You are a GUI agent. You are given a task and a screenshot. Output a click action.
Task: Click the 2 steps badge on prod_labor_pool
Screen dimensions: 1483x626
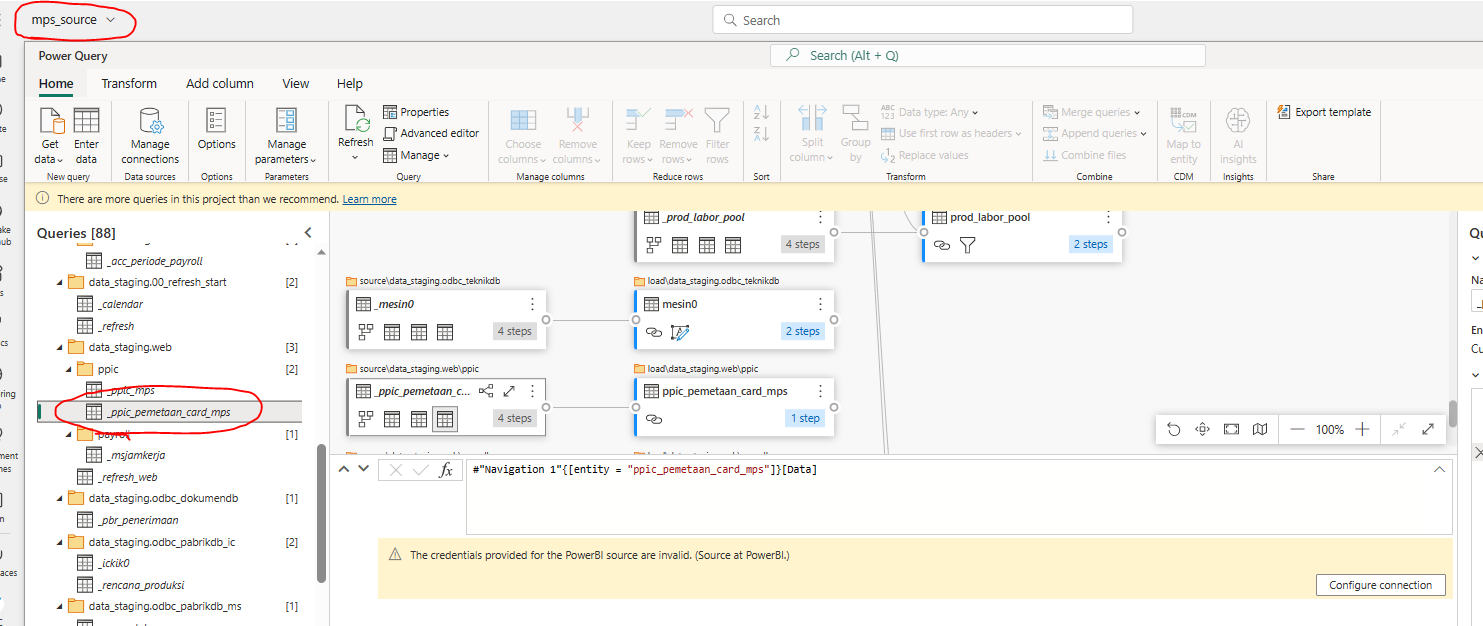(x=1091, y=244)
